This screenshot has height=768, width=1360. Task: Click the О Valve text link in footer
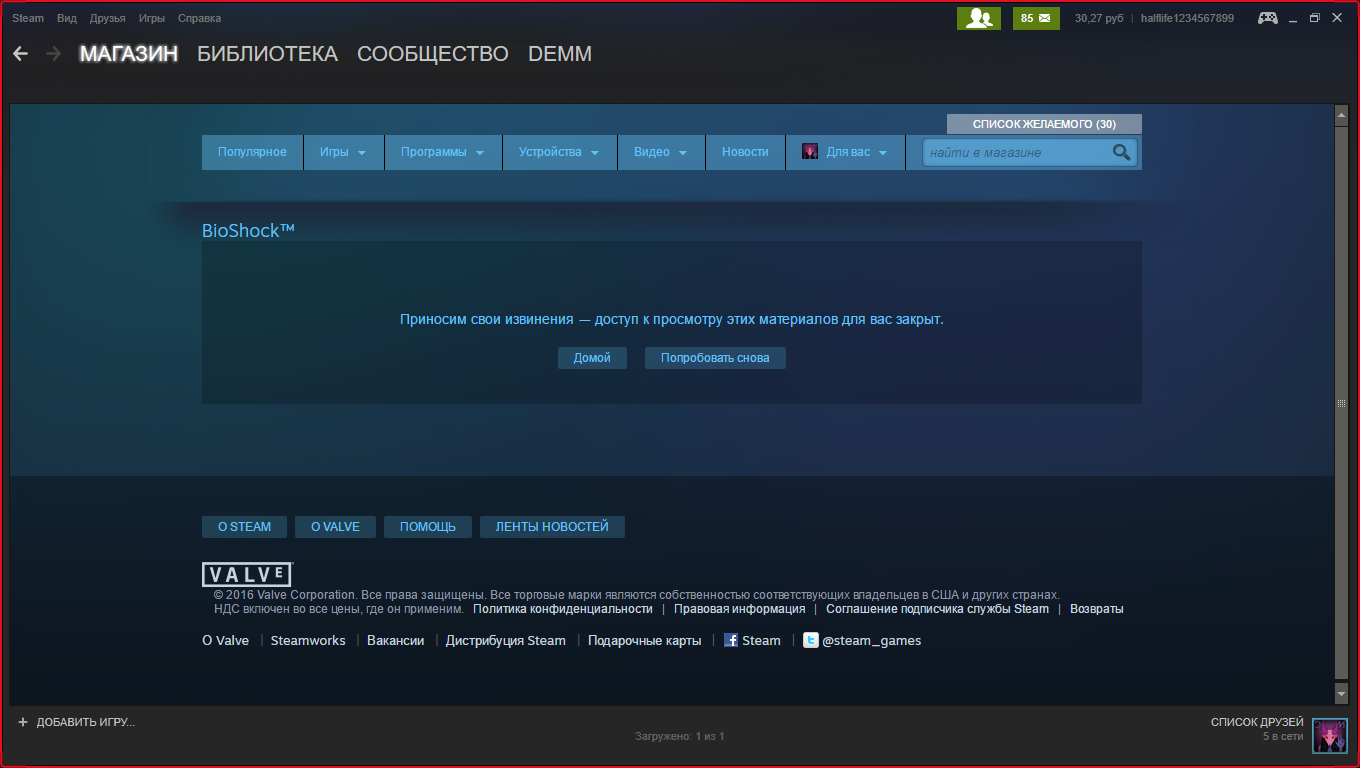pos(226,641)
